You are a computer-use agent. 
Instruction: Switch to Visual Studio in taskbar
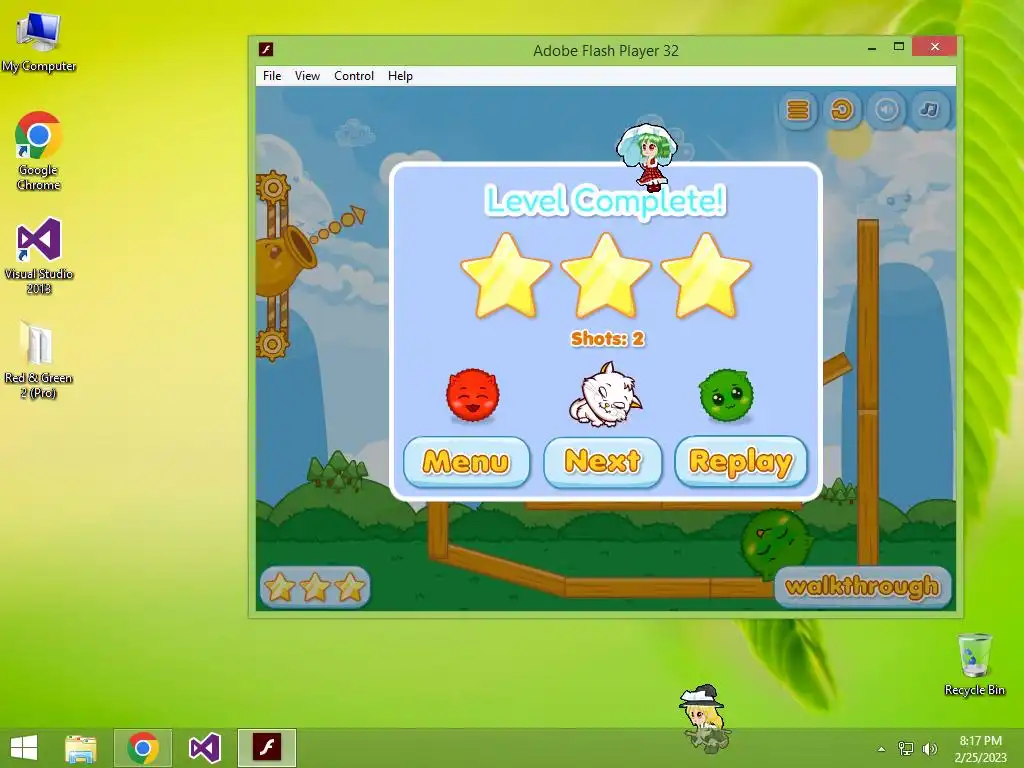click(x=204, y=748)
